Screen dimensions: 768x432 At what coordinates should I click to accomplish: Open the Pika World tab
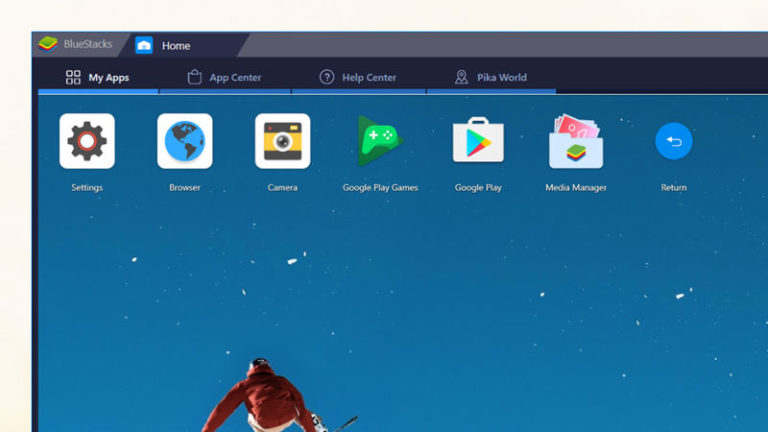tap(491, 77)
